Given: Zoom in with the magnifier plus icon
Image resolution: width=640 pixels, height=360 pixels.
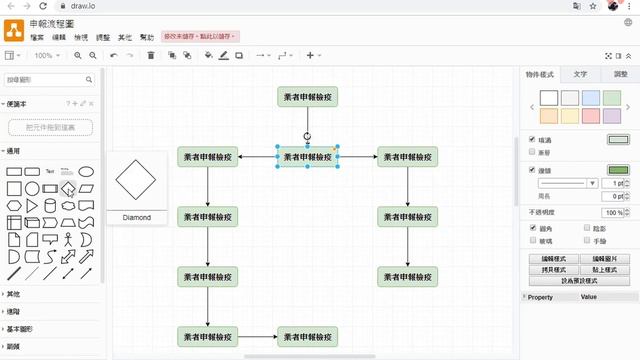Looking at the screenshot, I should (78, 56).
